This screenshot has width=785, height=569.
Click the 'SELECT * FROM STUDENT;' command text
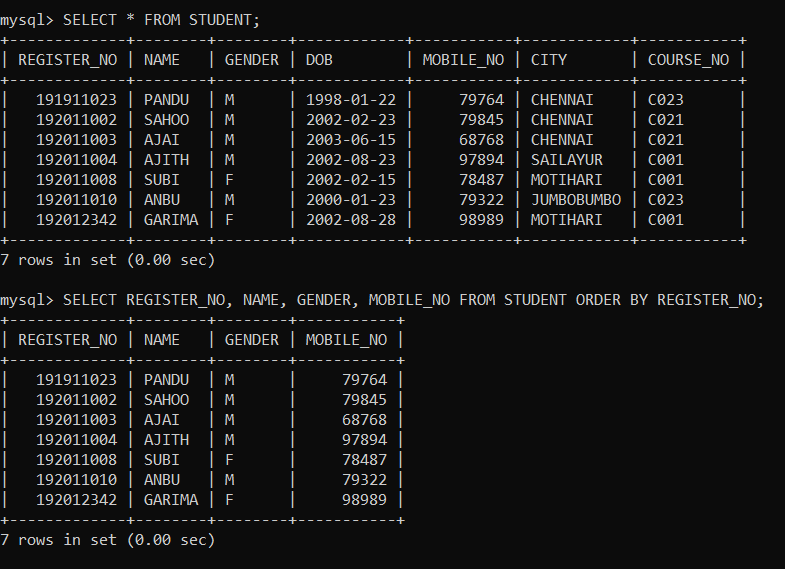(x=161, y=20)
